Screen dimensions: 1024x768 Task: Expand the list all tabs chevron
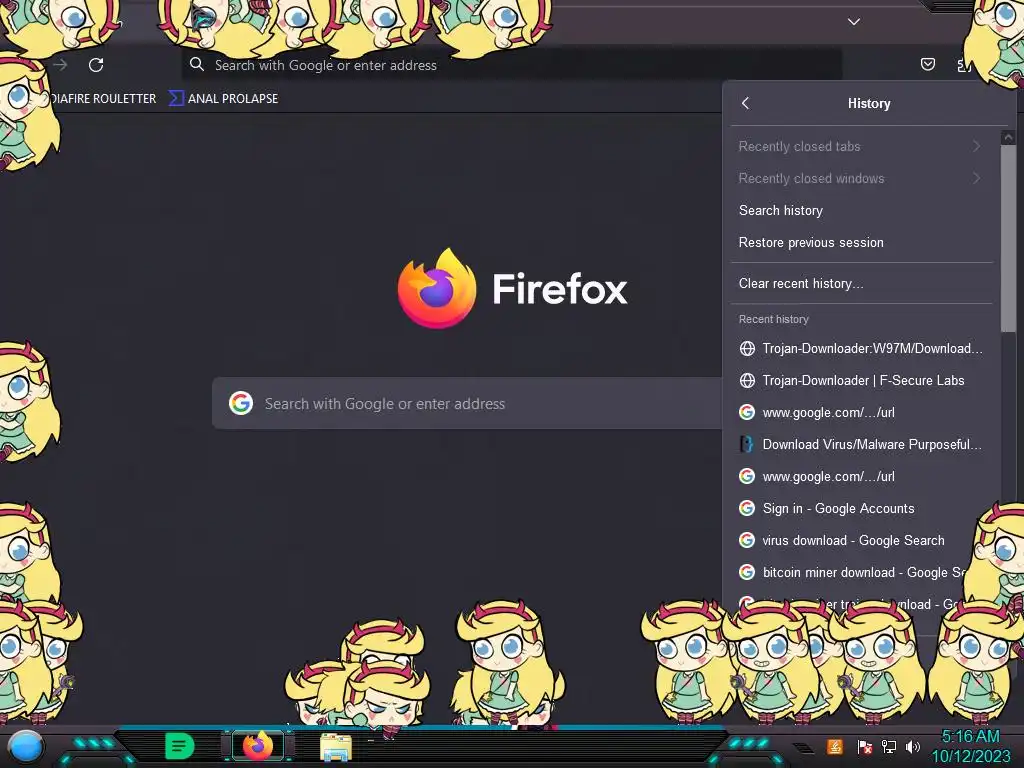coord(854,22)
